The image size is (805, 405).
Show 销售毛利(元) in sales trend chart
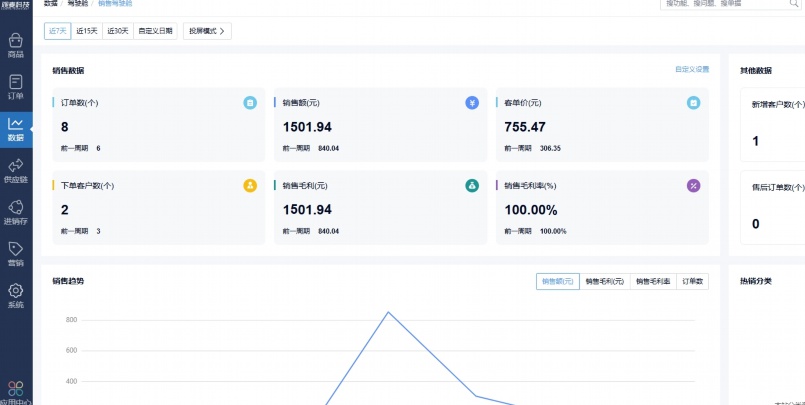coord(604,281)
